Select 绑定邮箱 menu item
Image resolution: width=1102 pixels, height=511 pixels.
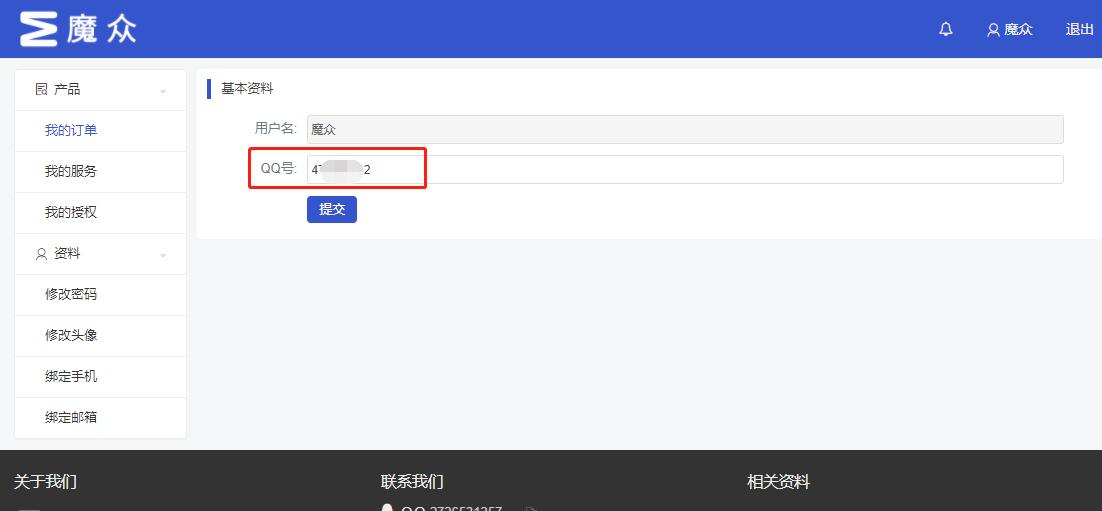click(x=71, y=418)
